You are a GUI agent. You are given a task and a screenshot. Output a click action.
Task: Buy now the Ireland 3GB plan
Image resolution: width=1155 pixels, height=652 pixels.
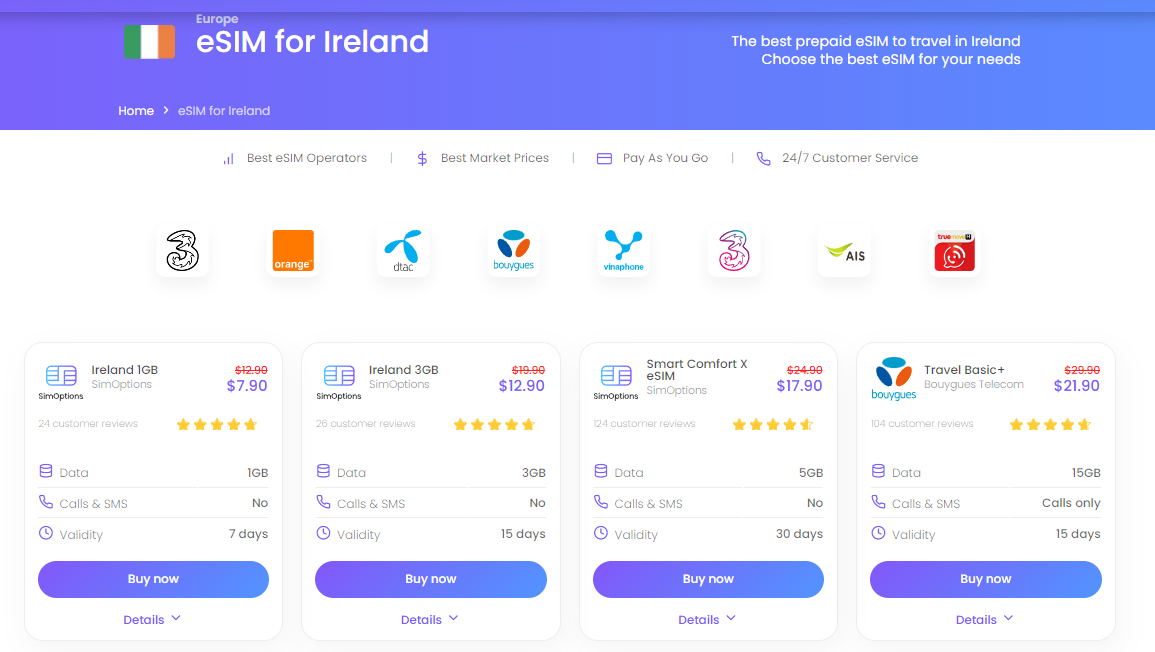tap(431, 579)
